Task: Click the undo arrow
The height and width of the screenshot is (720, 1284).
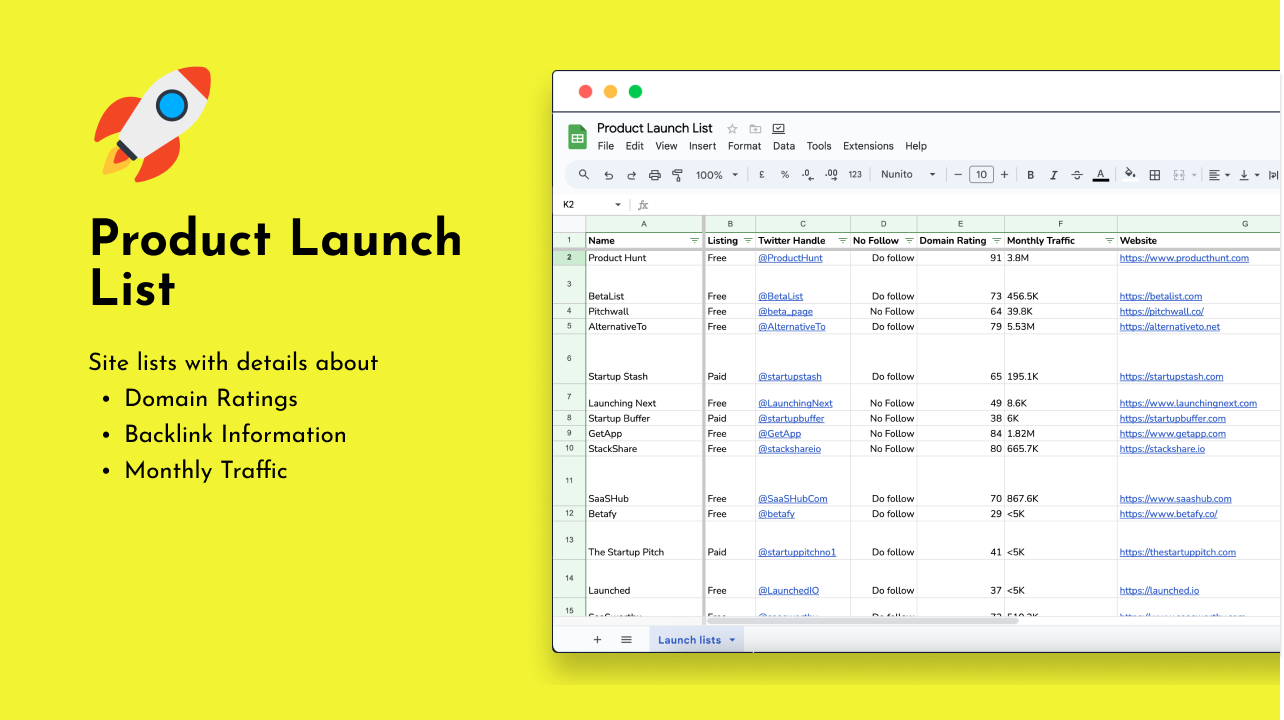Action: tap(608, 175)
